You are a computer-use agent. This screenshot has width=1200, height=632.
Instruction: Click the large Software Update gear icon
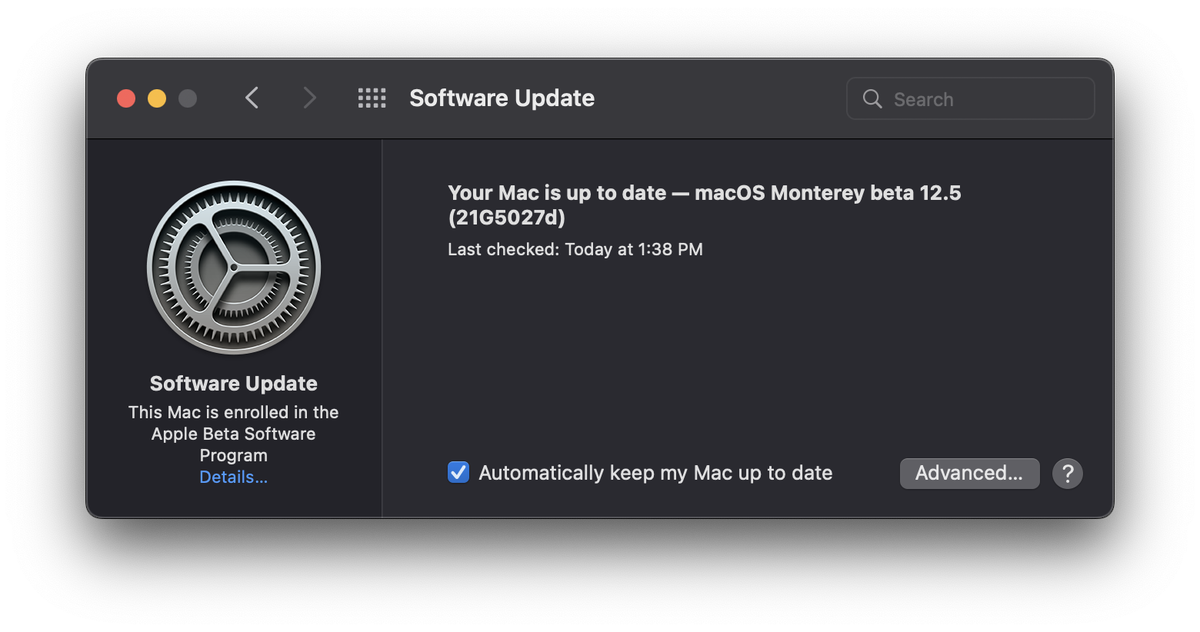click(234, 267)
